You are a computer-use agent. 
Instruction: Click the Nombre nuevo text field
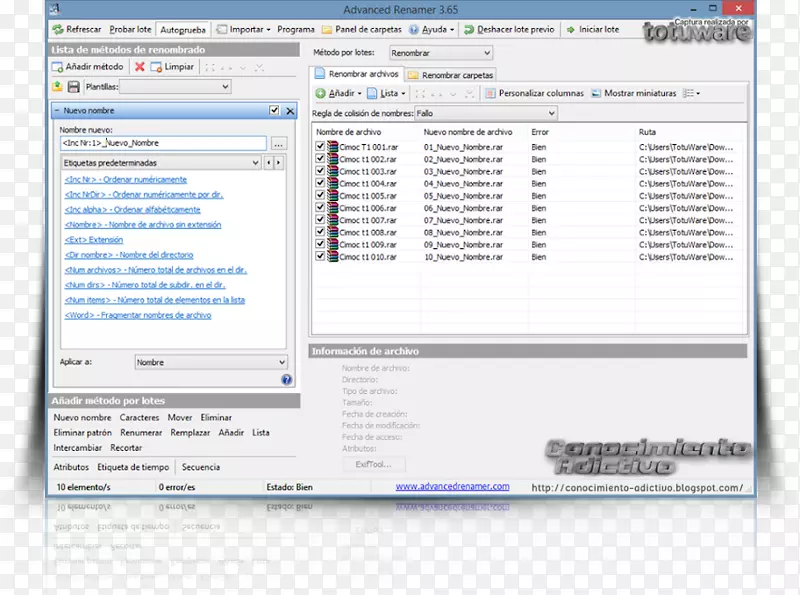(162, 143)
